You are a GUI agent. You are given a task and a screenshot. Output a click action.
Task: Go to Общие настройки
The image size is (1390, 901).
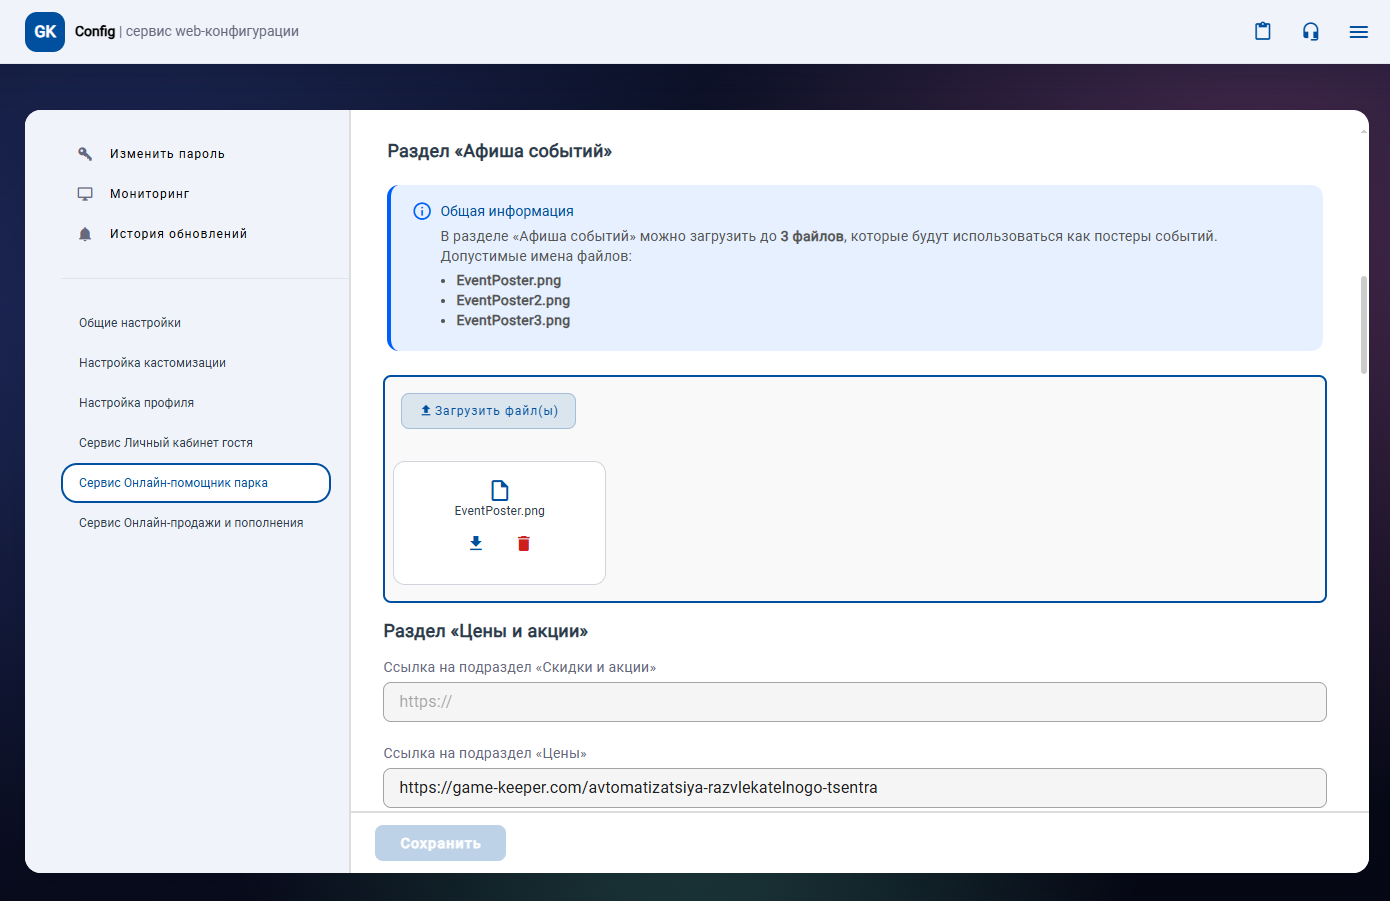130,323
